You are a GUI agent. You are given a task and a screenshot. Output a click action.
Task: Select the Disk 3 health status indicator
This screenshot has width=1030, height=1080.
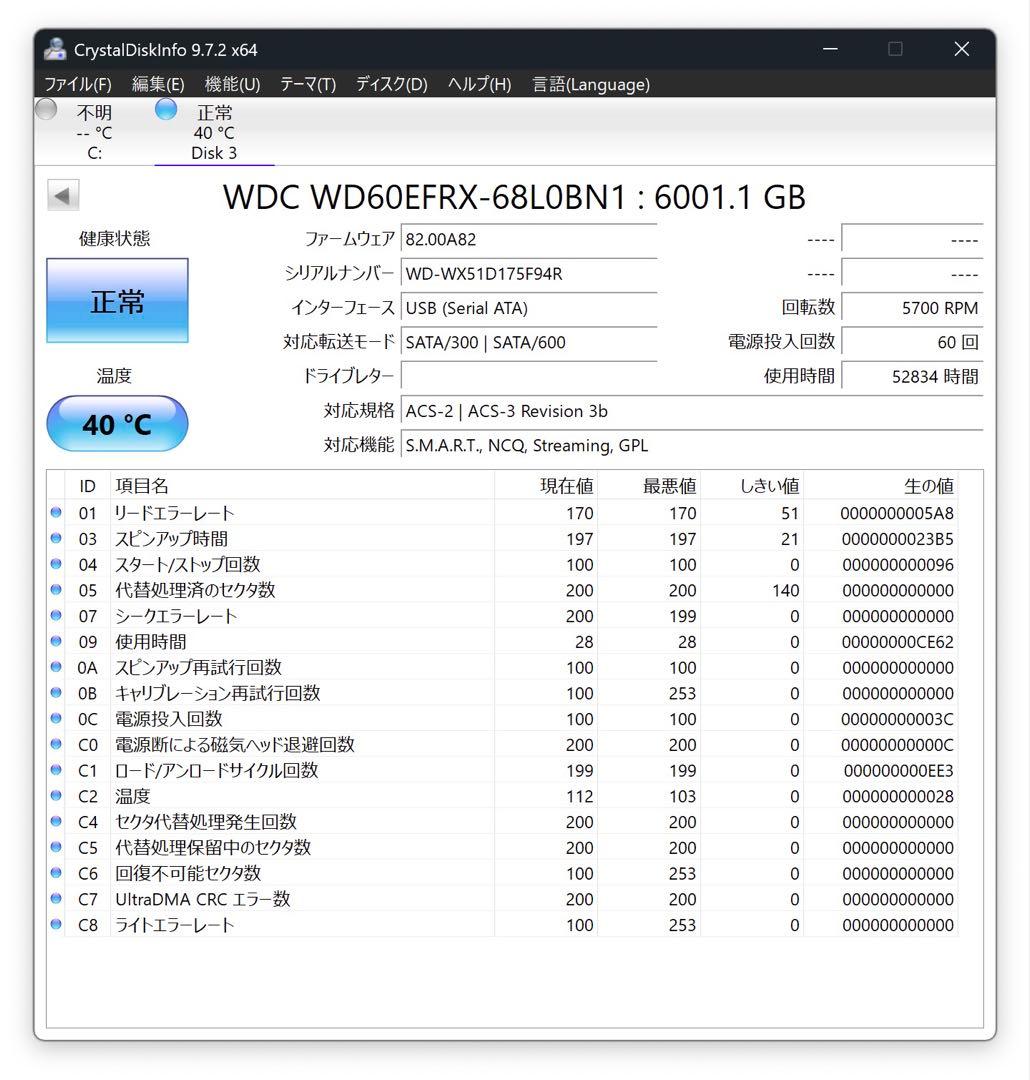click(x=165, y=110)
